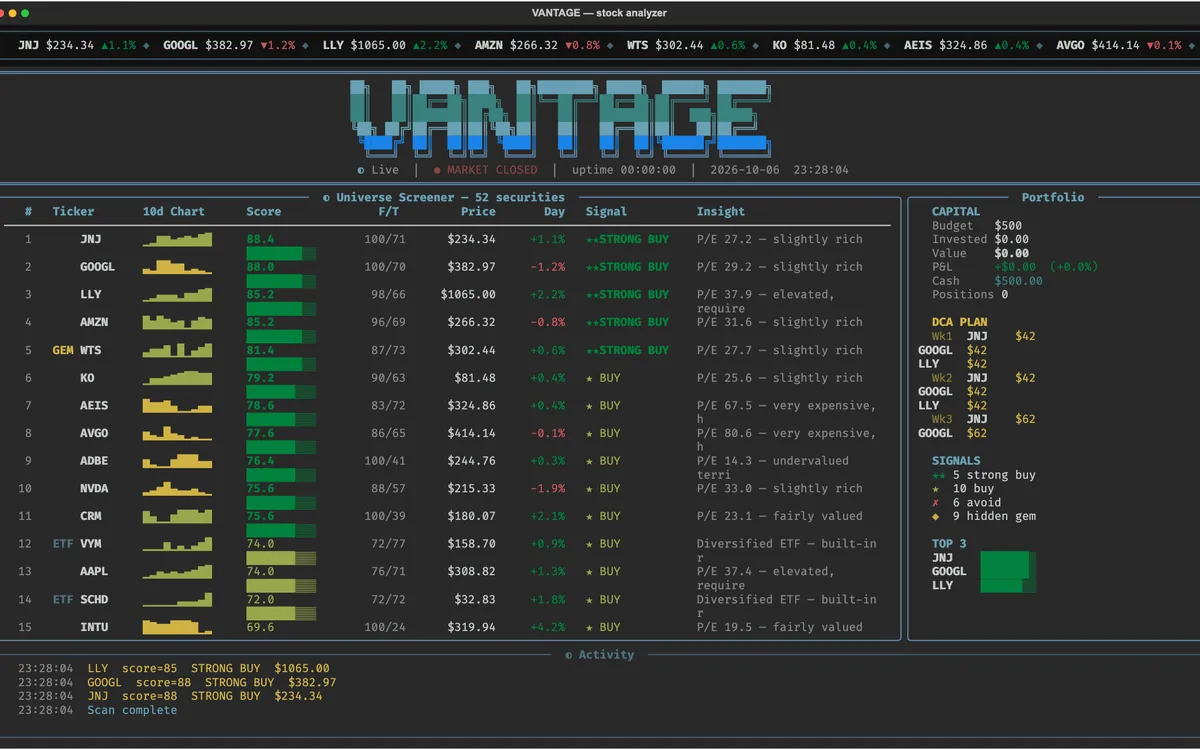1200x750 pixels.
Task: Click the GEM badge on the WTS row
Action: click(63, 351)
